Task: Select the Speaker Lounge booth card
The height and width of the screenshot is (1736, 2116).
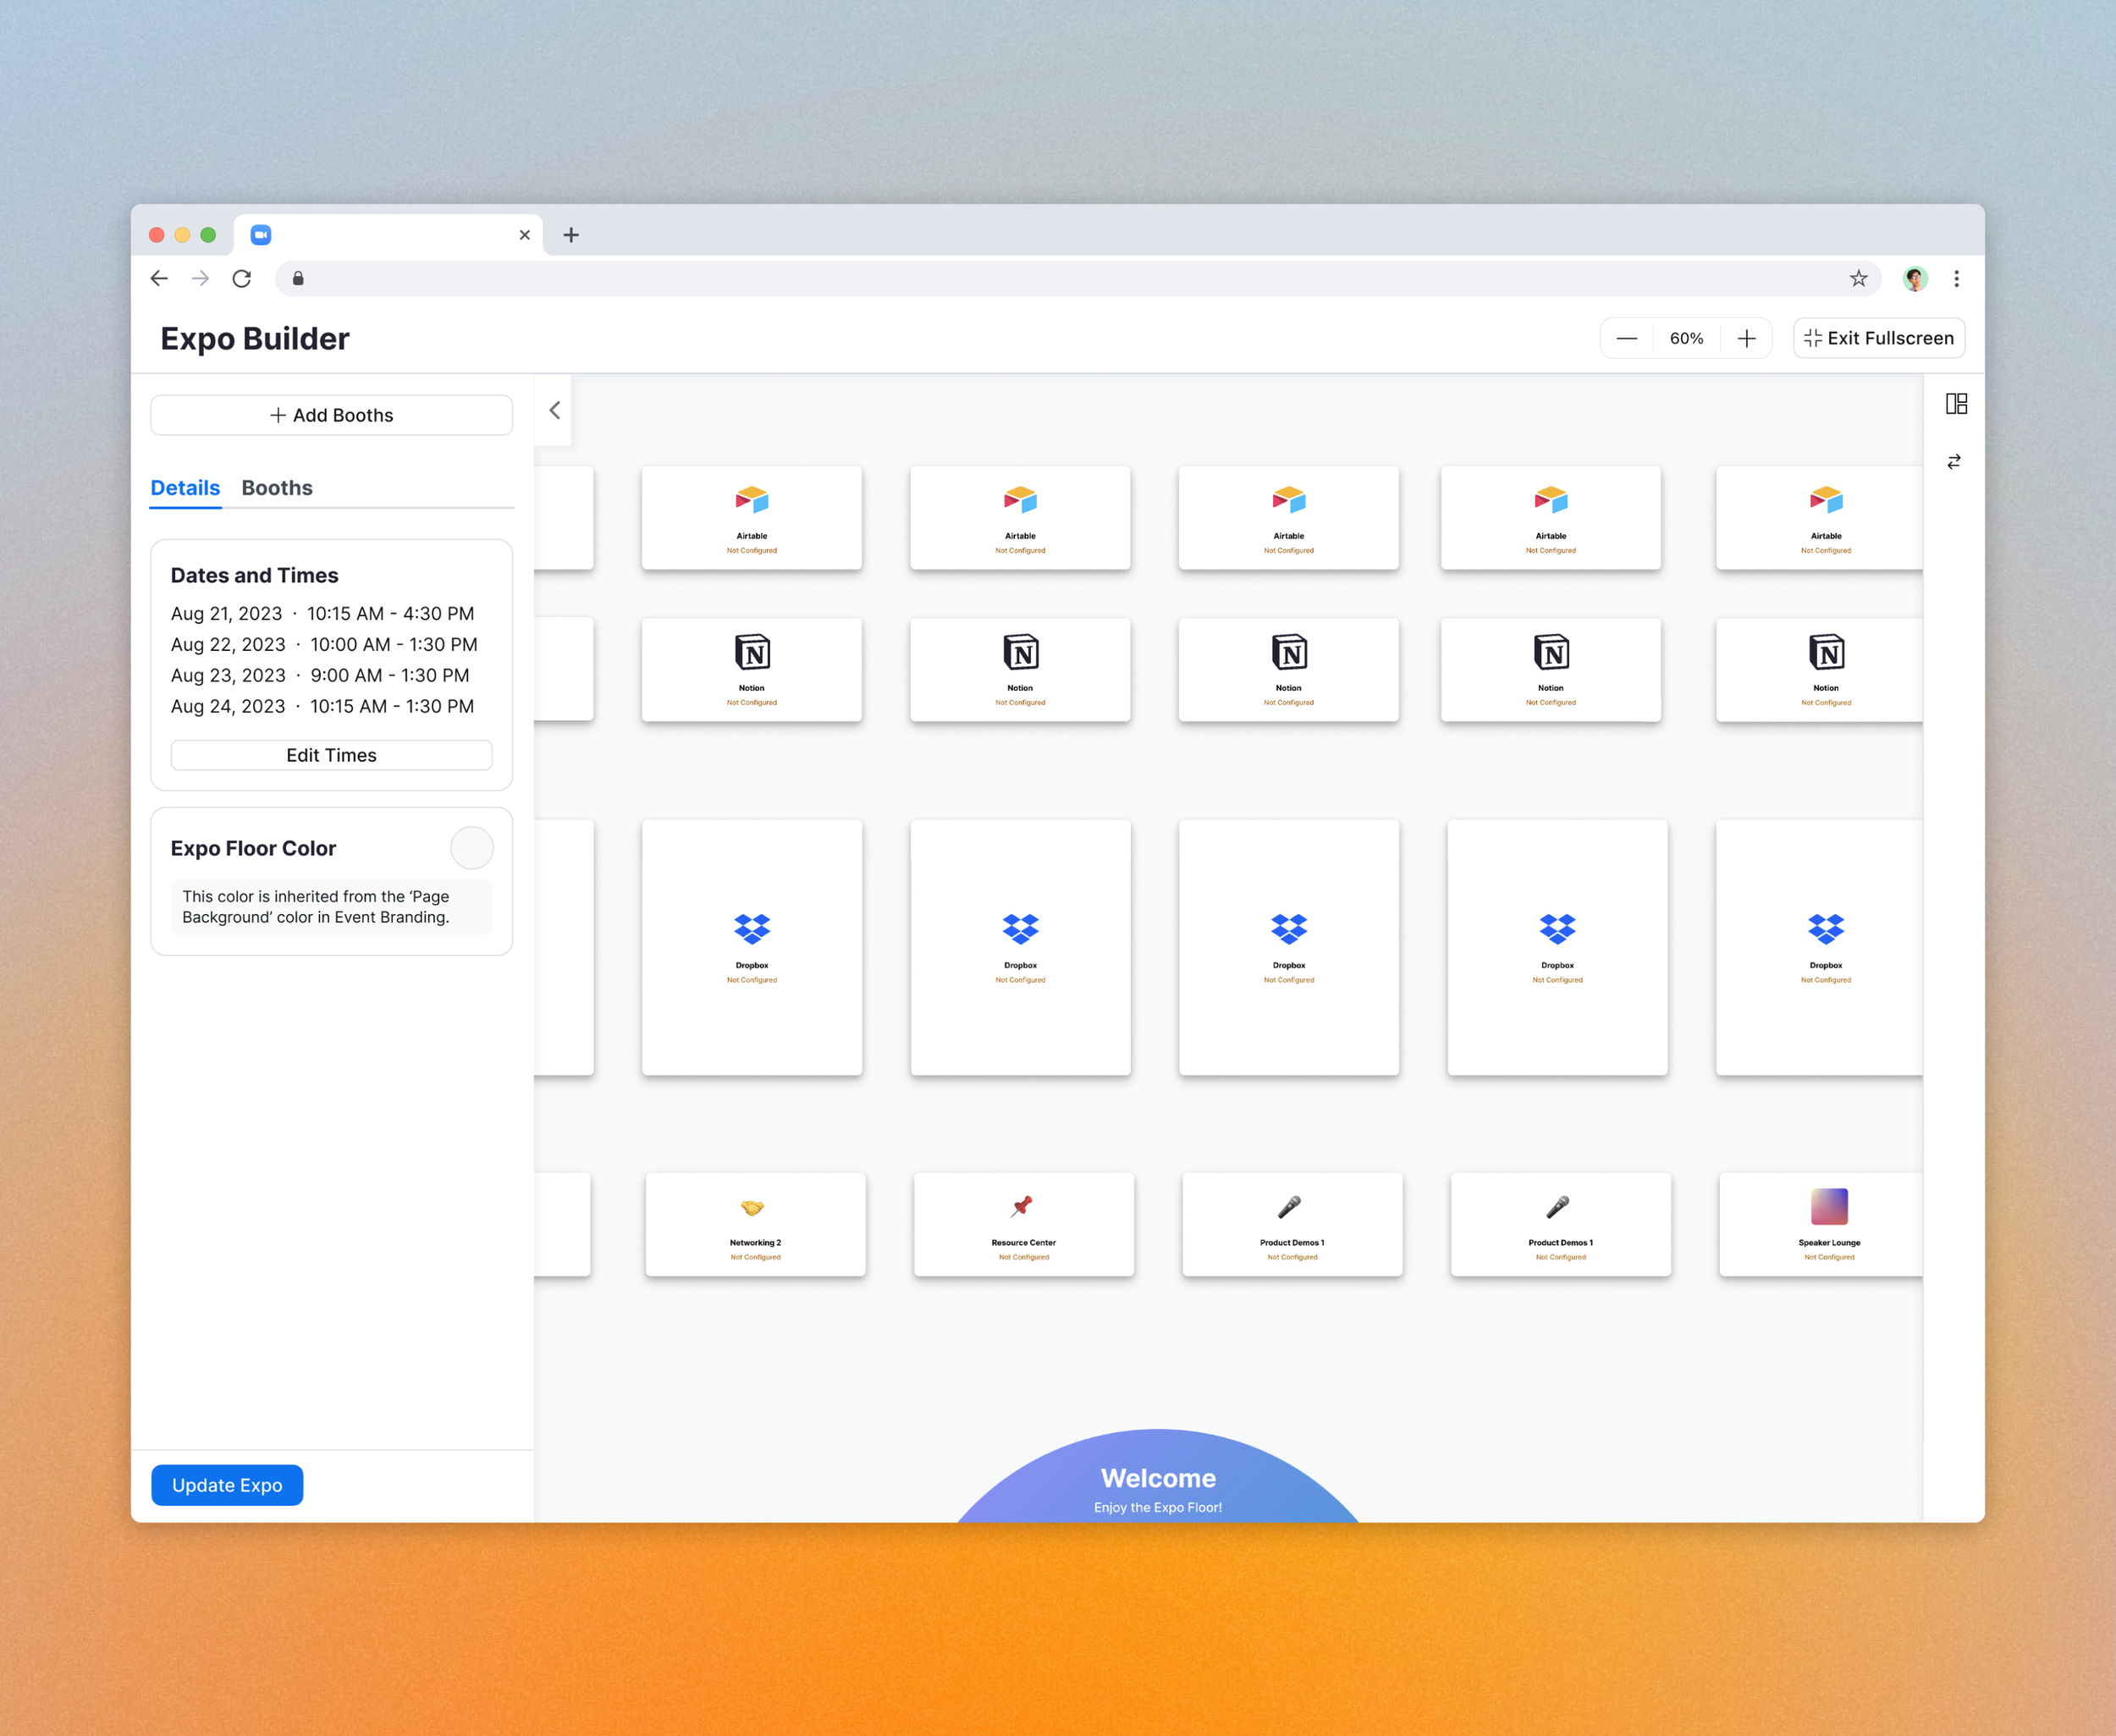Action: coord(1827,1224)
